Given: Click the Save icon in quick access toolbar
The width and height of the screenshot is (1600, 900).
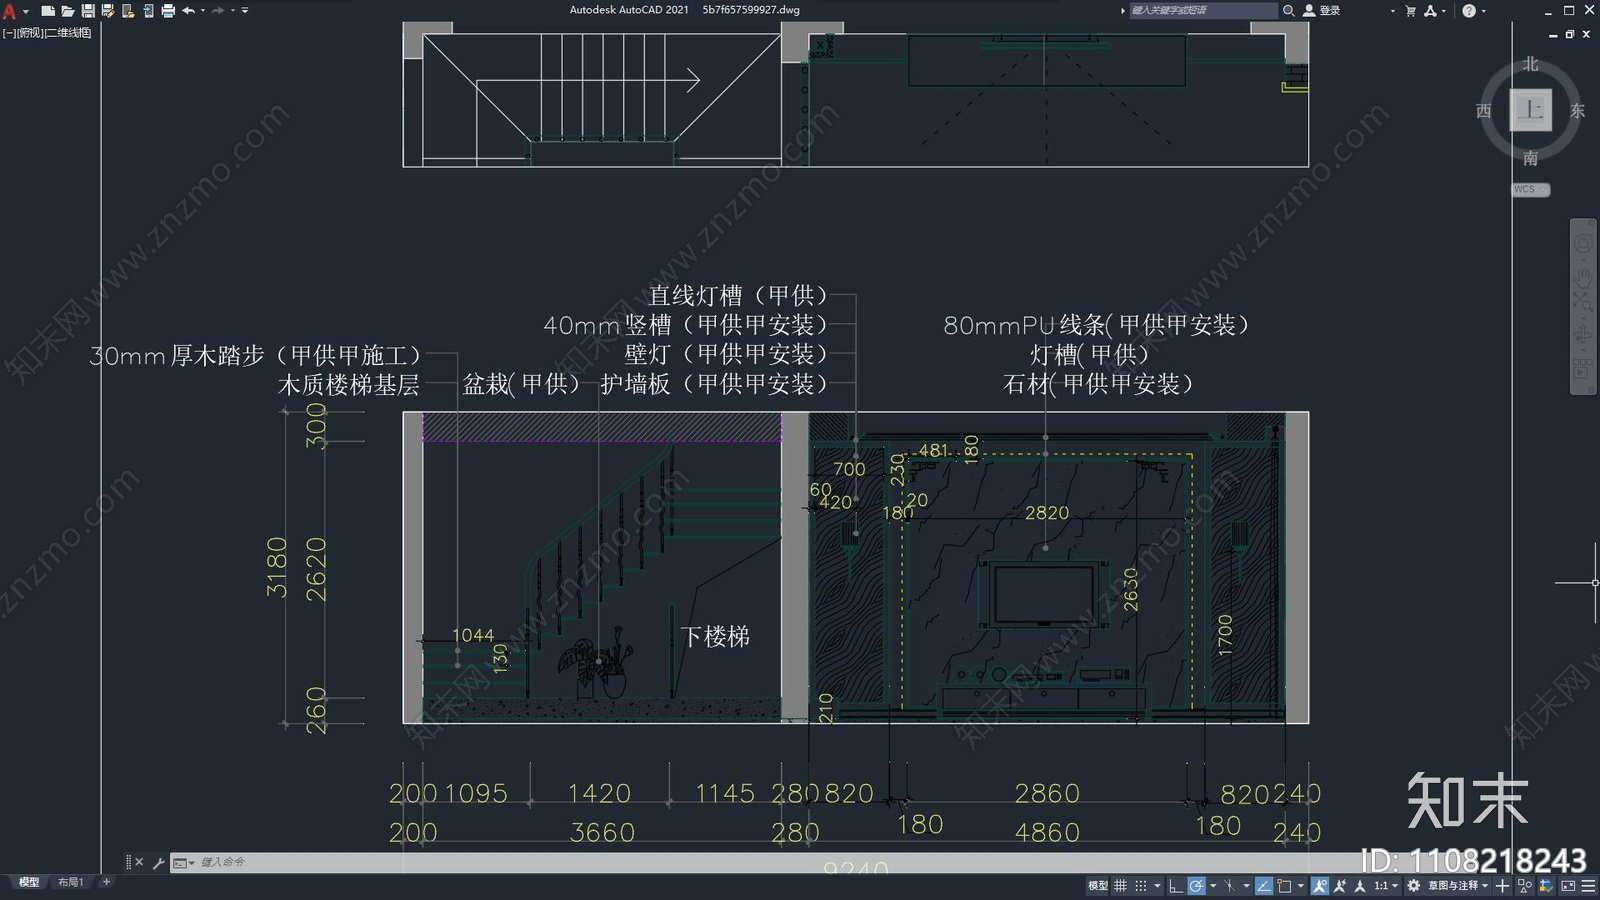Looking at the screenshot, I should pos(88,11).
